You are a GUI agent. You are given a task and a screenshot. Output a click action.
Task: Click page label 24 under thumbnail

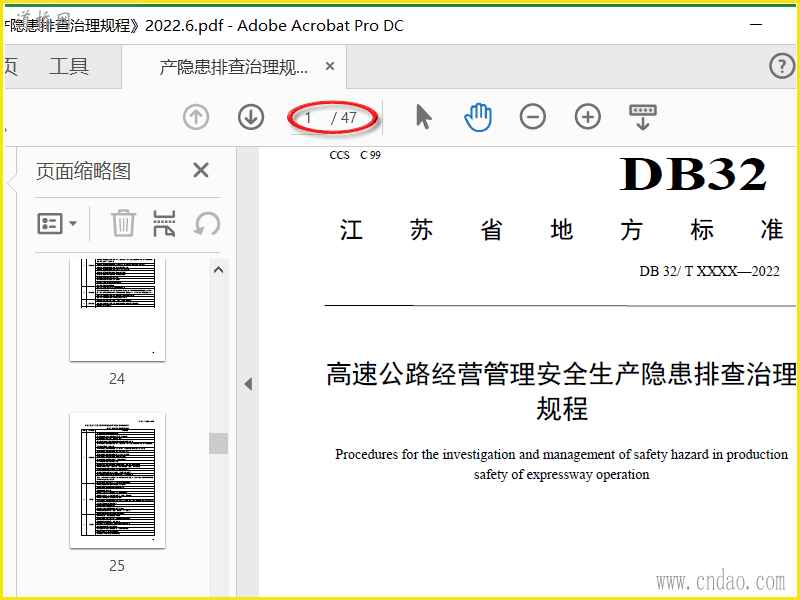tap(117, 379)
